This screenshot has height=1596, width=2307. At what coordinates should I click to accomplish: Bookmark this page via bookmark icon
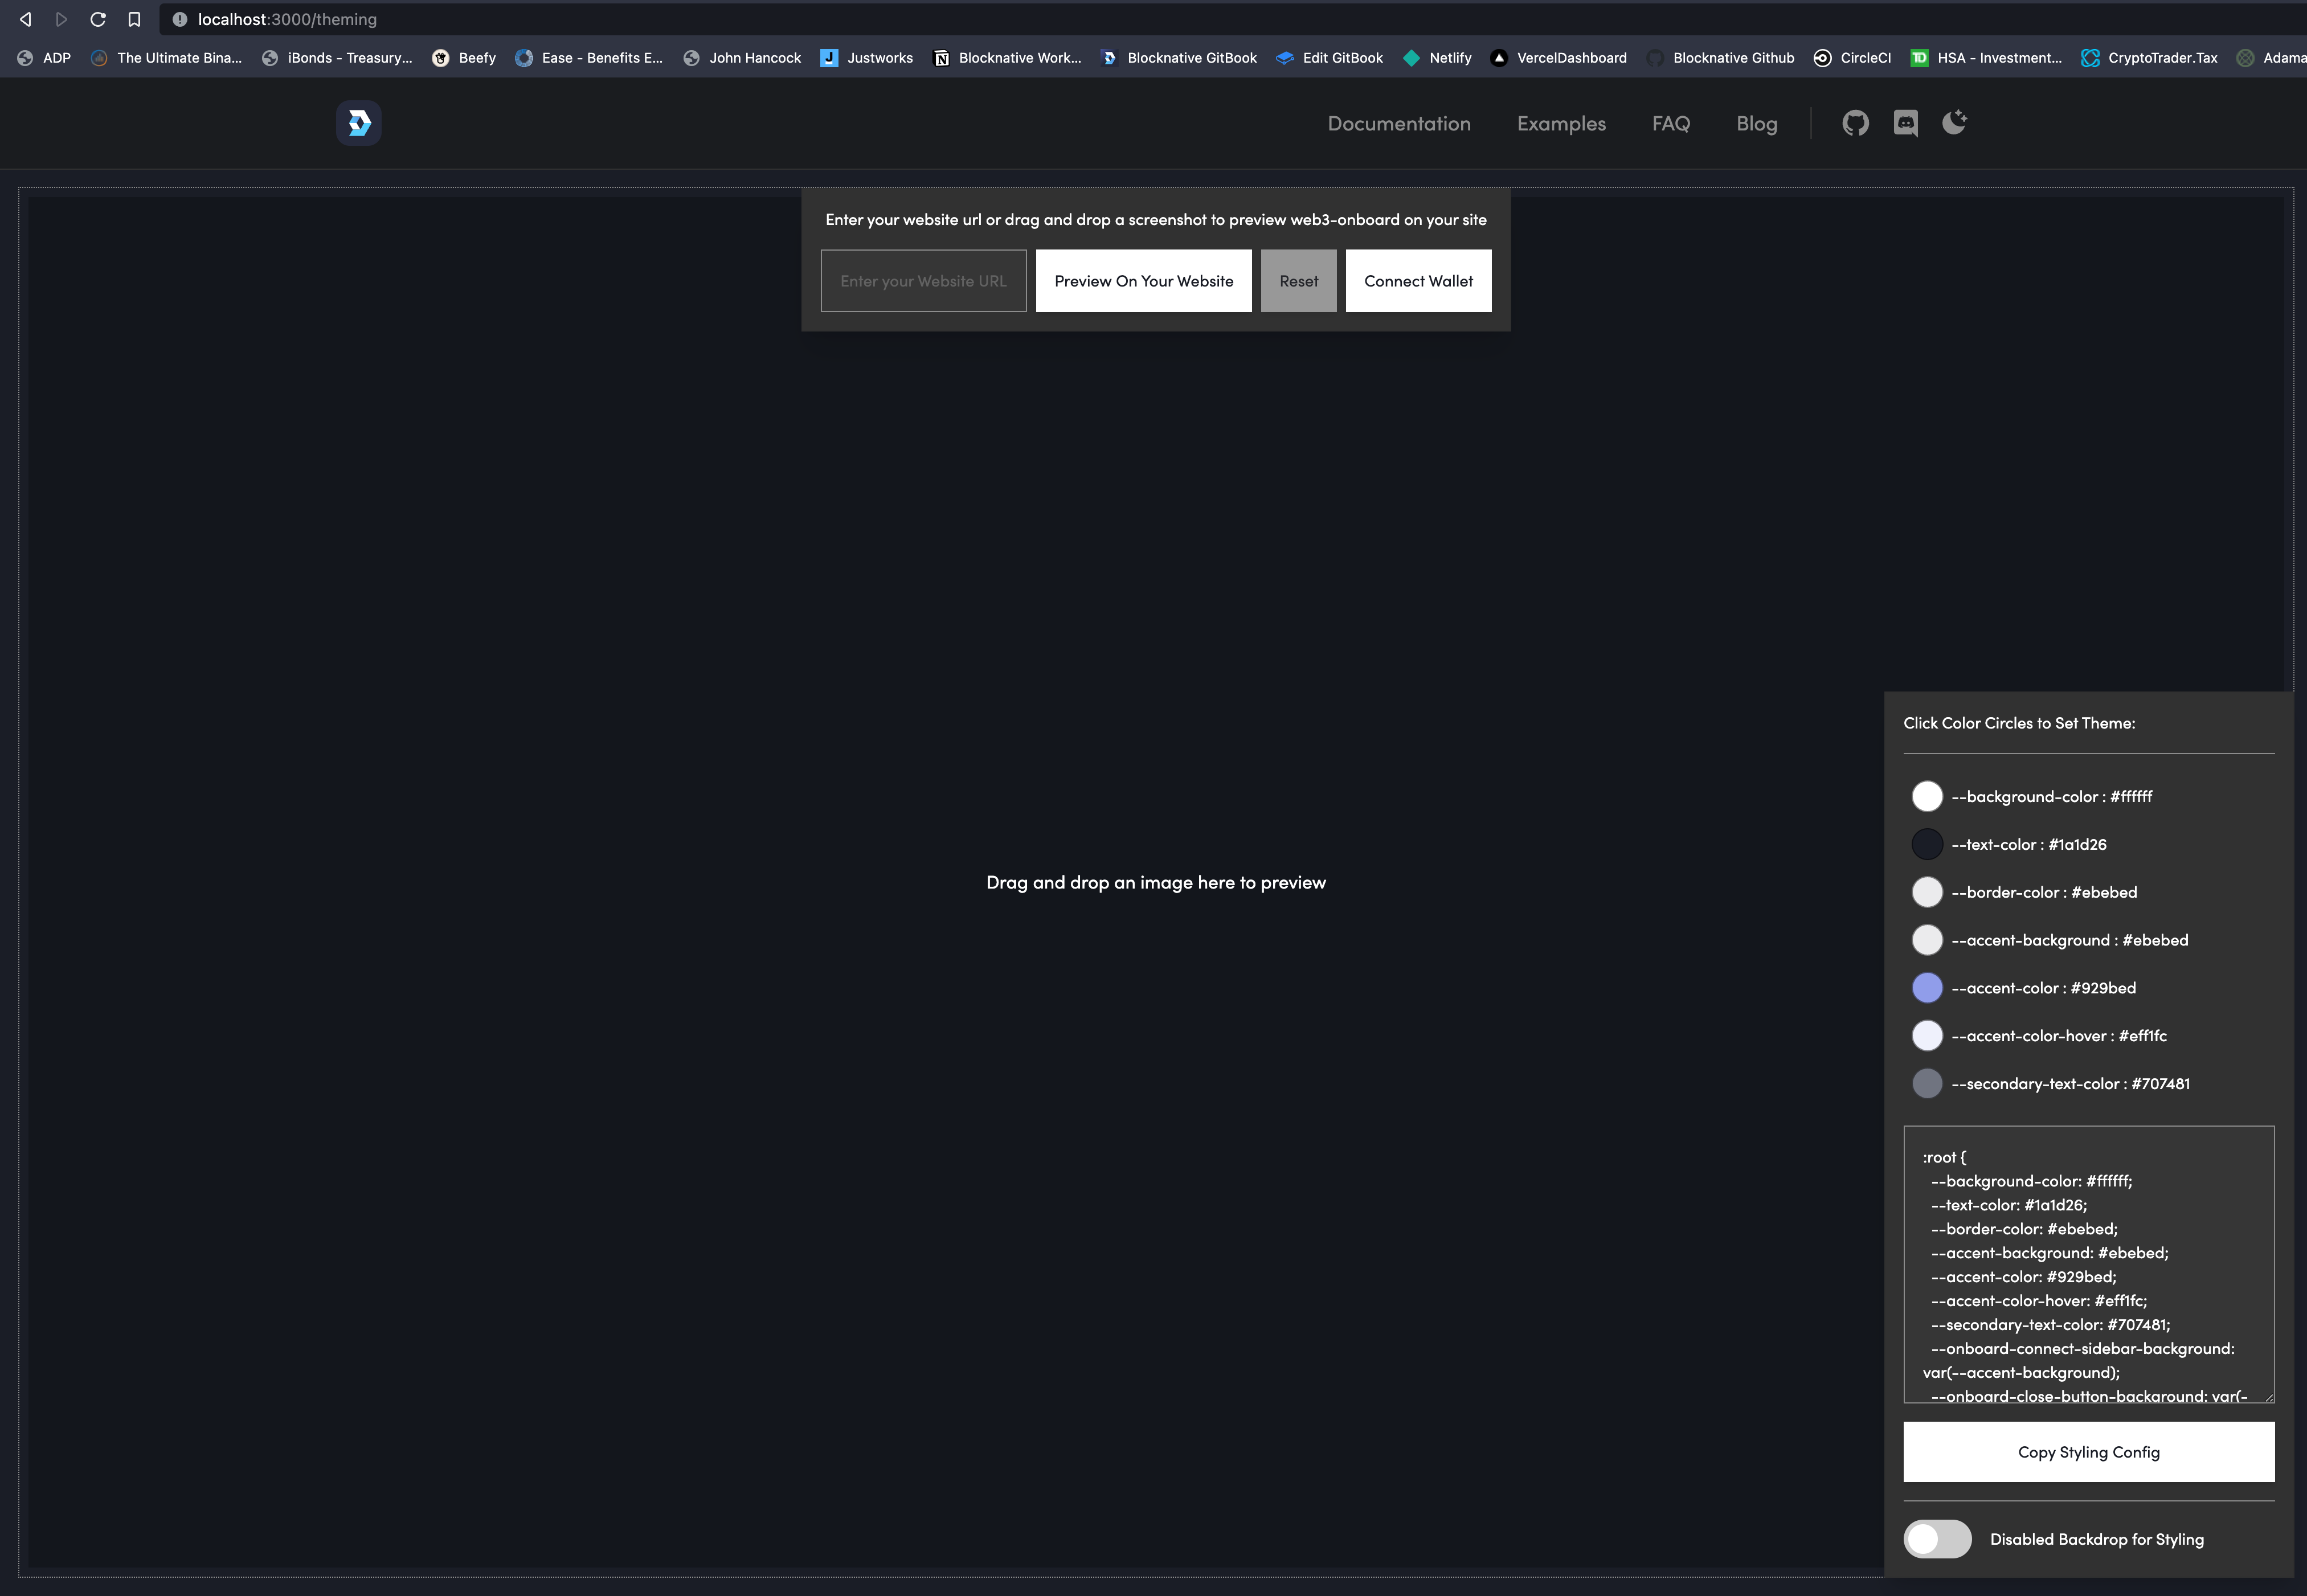[x=134, y=19]
